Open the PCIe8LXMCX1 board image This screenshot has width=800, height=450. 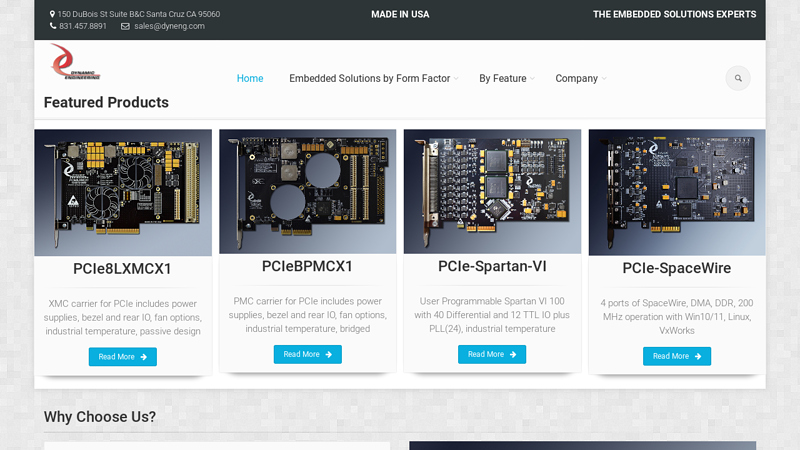pyautogui.click(x=123, y=192)
